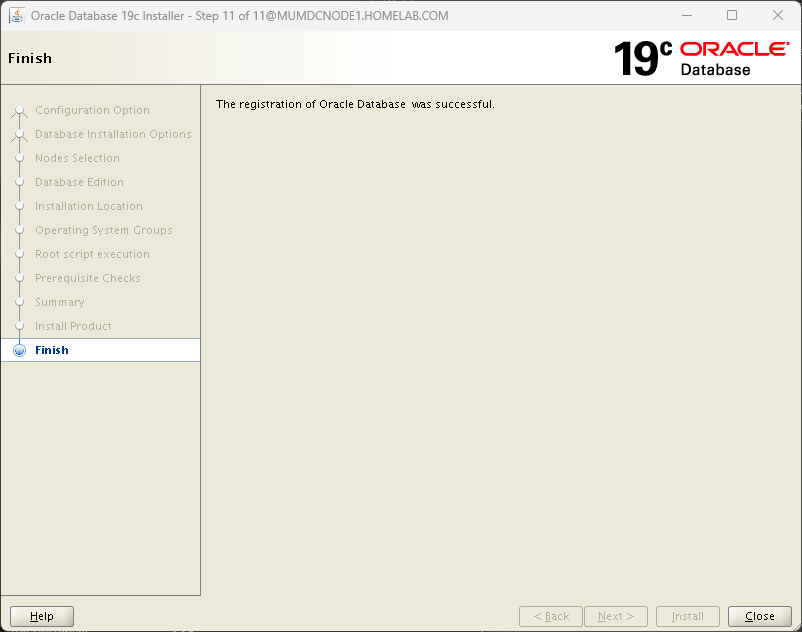Click the Java icon in title bar

(17, 16)
